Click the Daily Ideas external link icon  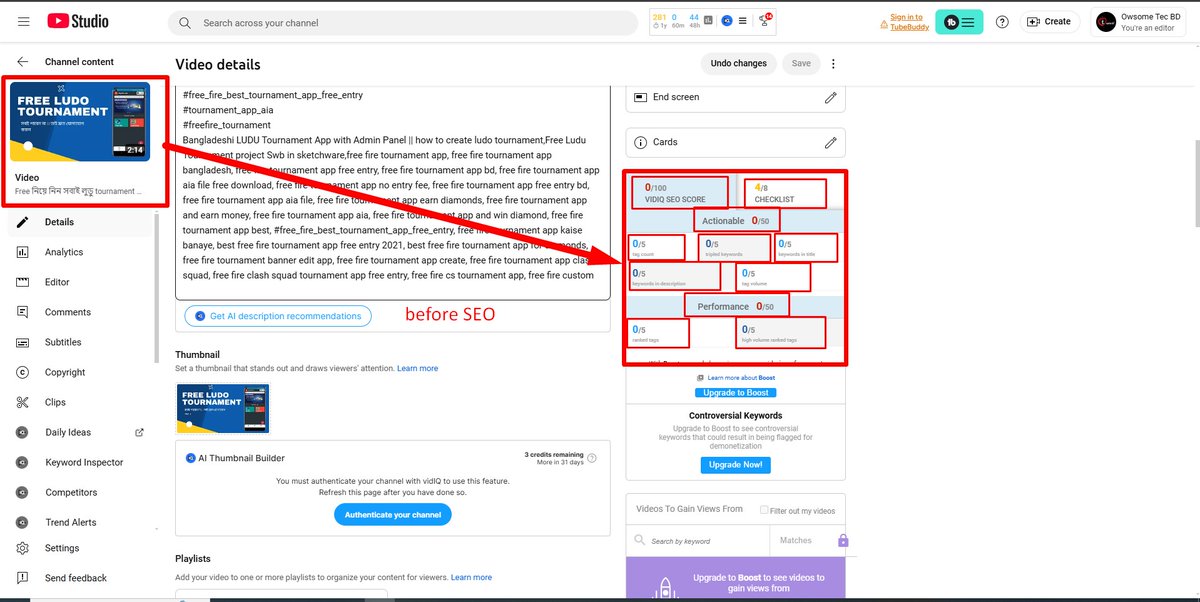tap(139, 432)
